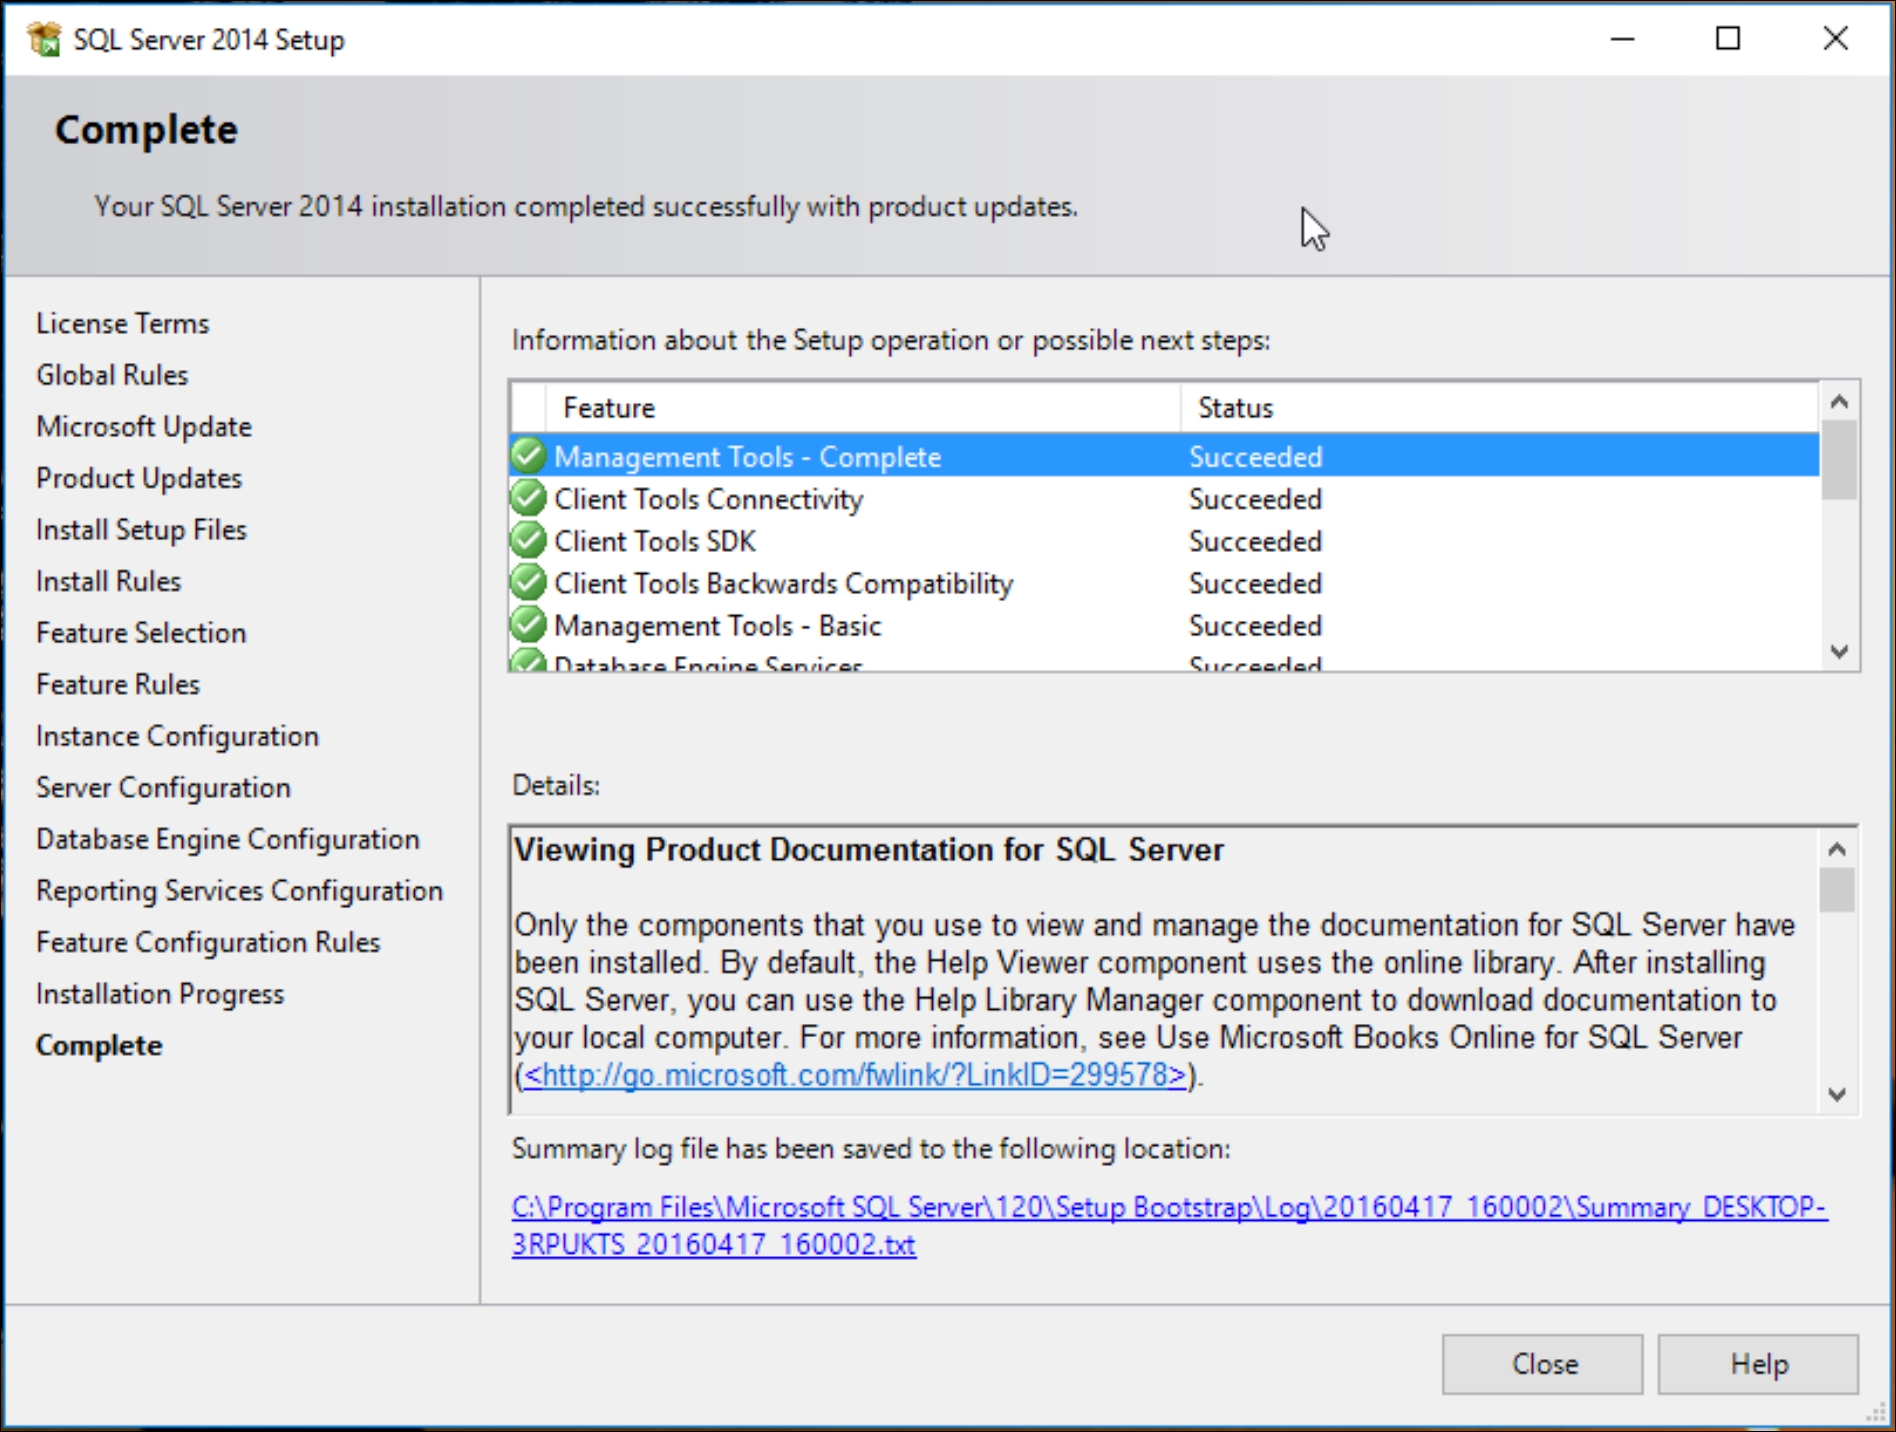The image size is (1896, 1432).
Task: Click Microsoft Update step in sidebar
Action: (144, 427)
